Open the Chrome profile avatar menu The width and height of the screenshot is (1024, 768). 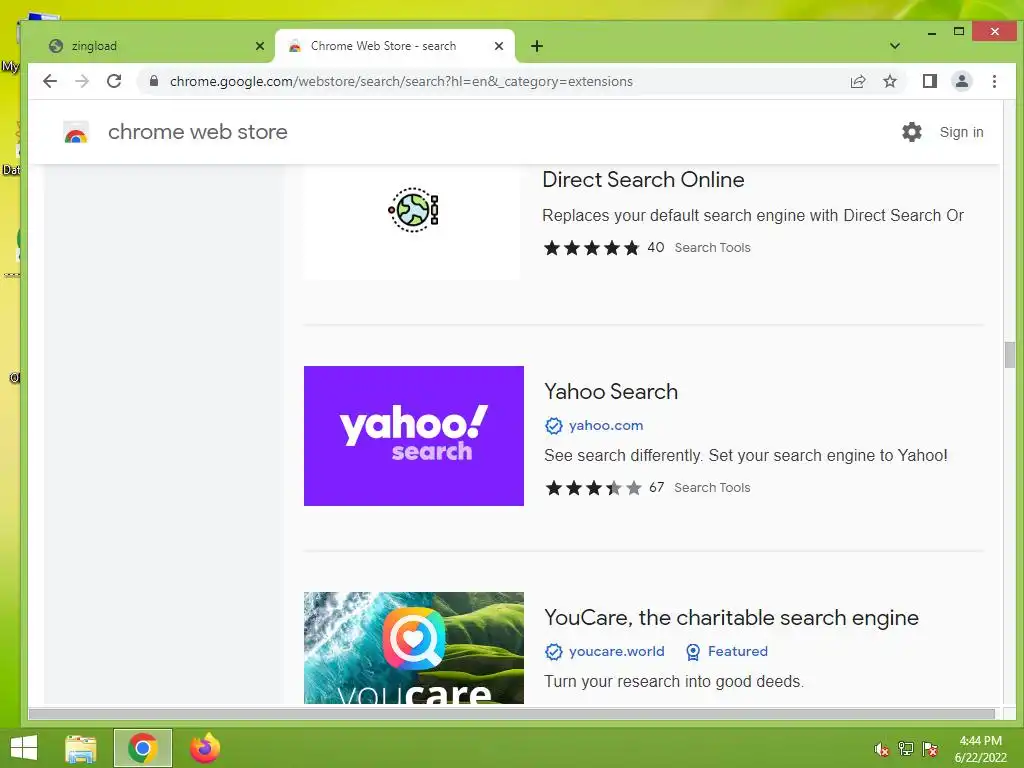(x=961, y=81)
